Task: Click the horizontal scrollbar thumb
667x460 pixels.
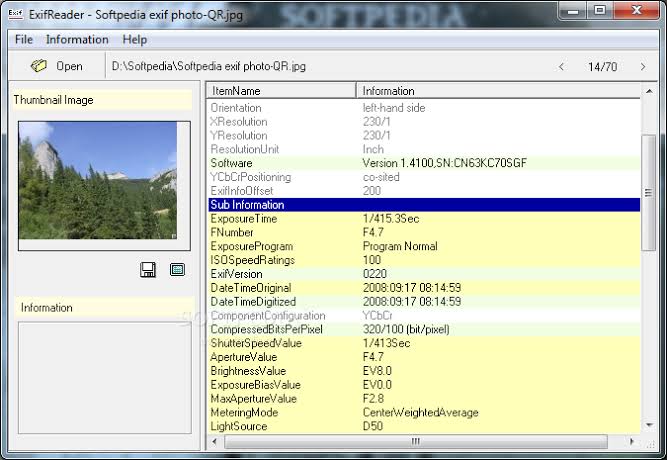Action: [x=415, y=441]
